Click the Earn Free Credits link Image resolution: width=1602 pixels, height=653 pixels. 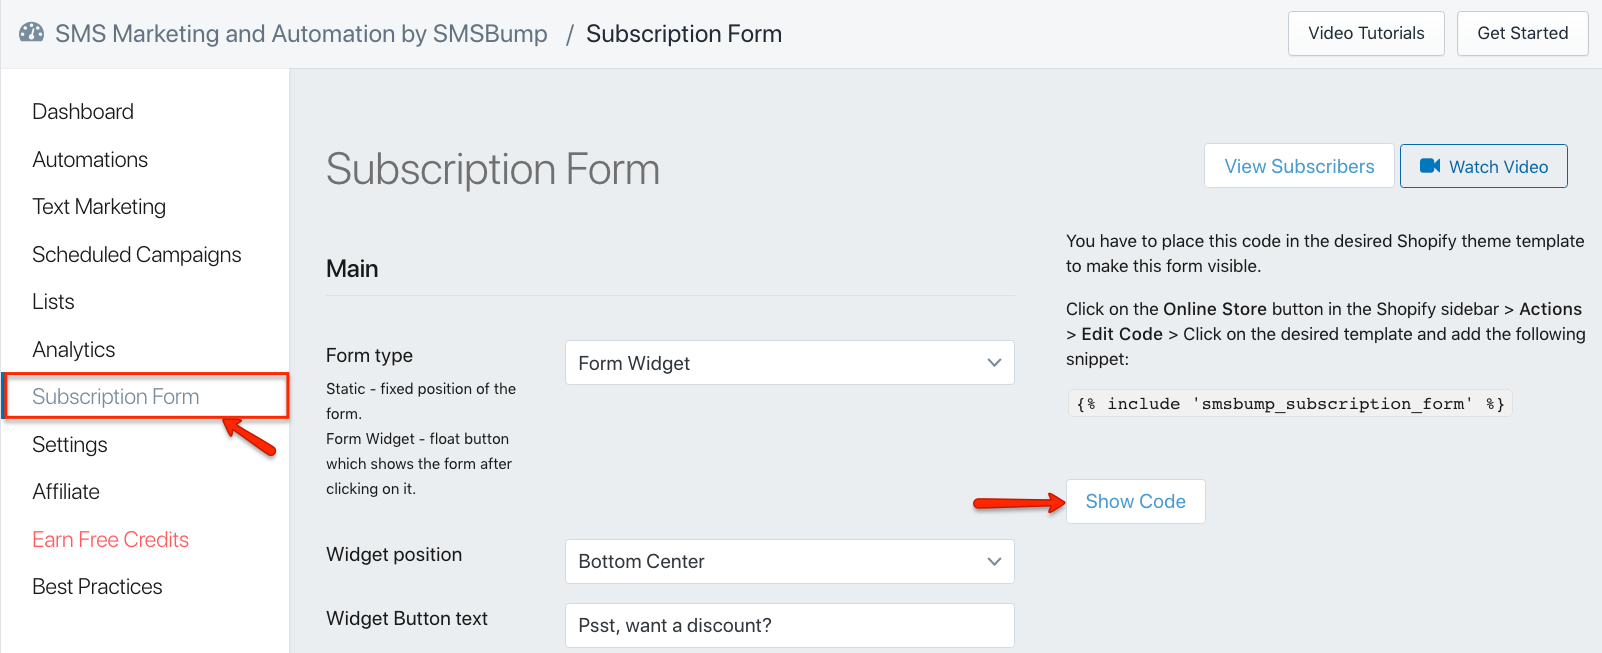click(x=111, y=539)
